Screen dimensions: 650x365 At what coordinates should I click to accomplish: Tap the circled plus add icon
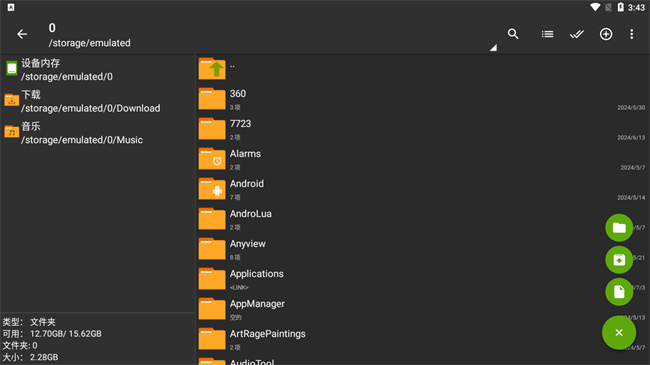(606, 34)
